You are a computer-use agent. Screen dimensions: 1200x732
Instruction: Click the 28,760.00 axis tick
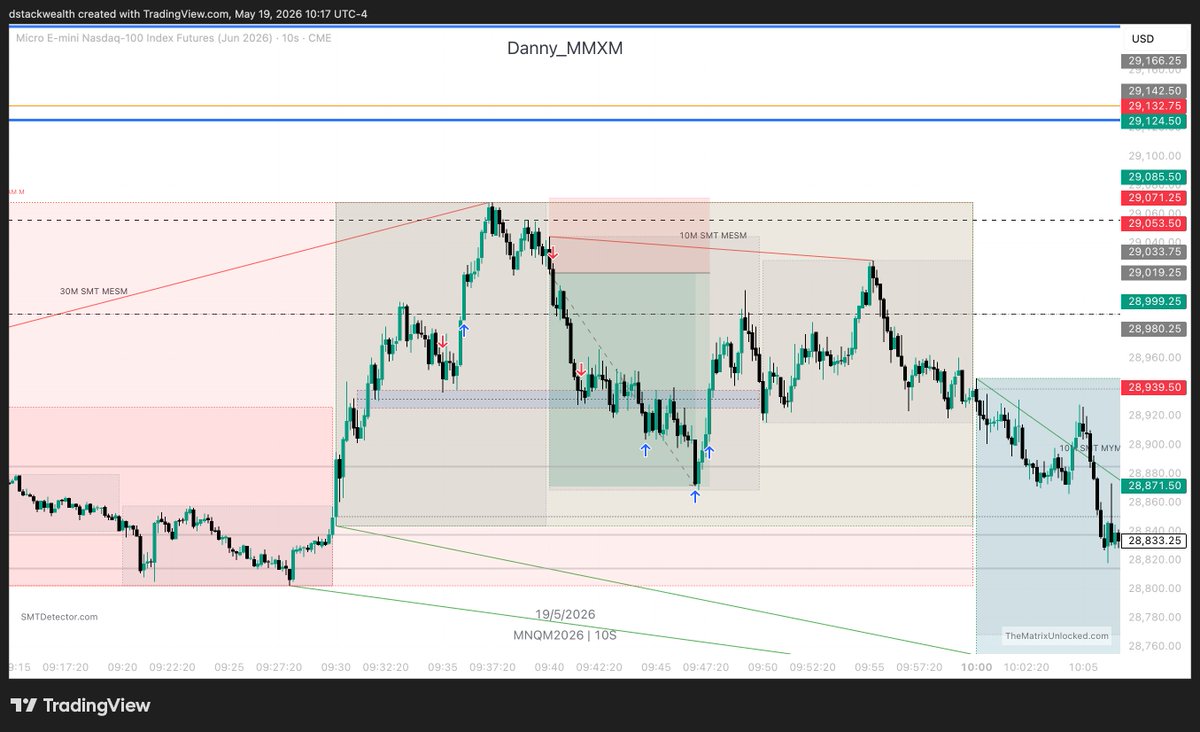pyautogui.click(x=1154, y=645)
